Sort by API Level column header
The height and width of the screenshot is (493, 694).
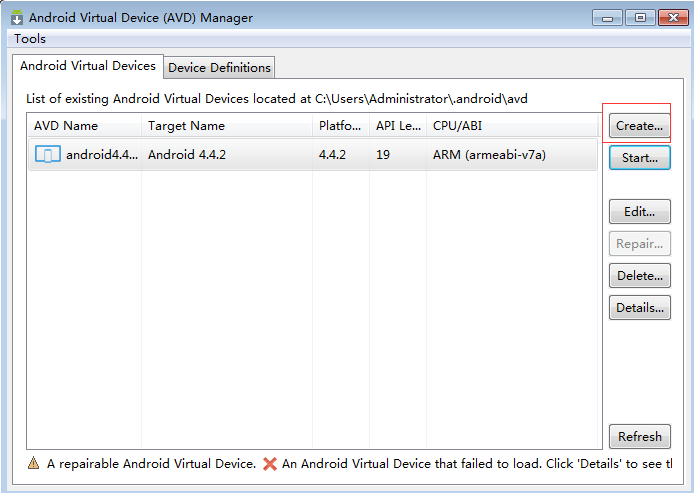pyautogui.click(x=398, y=126)
